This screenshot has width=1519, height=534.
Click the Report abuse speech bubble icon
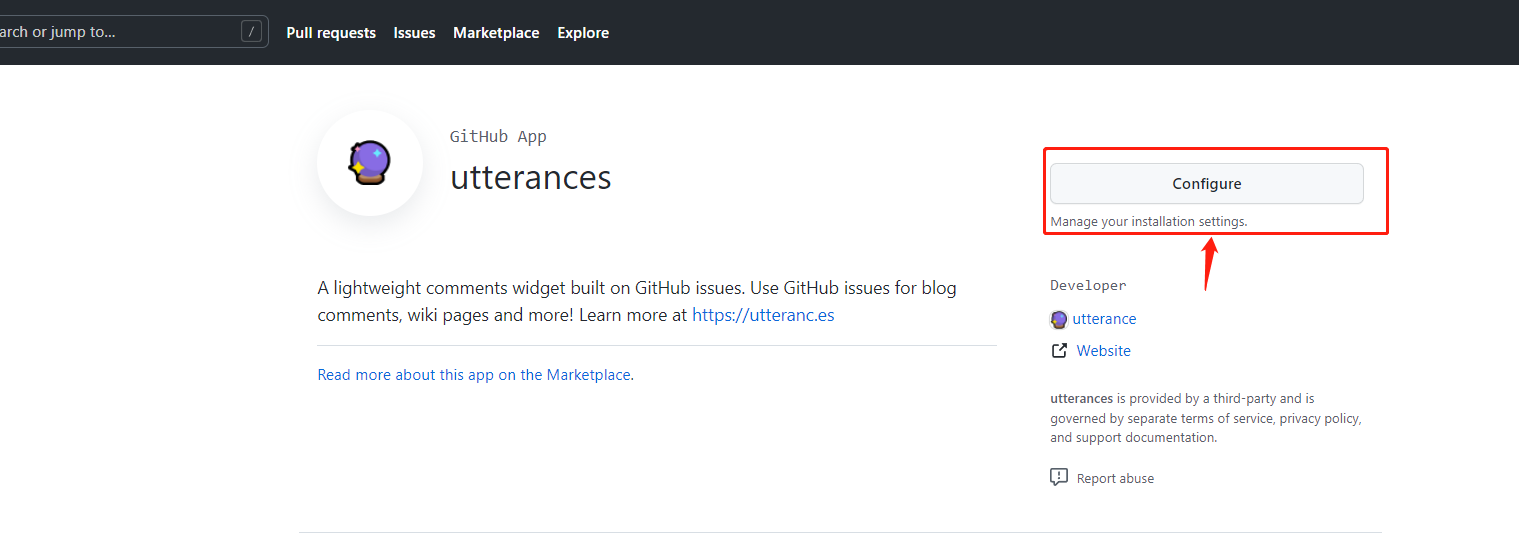tap(1059, 478)
